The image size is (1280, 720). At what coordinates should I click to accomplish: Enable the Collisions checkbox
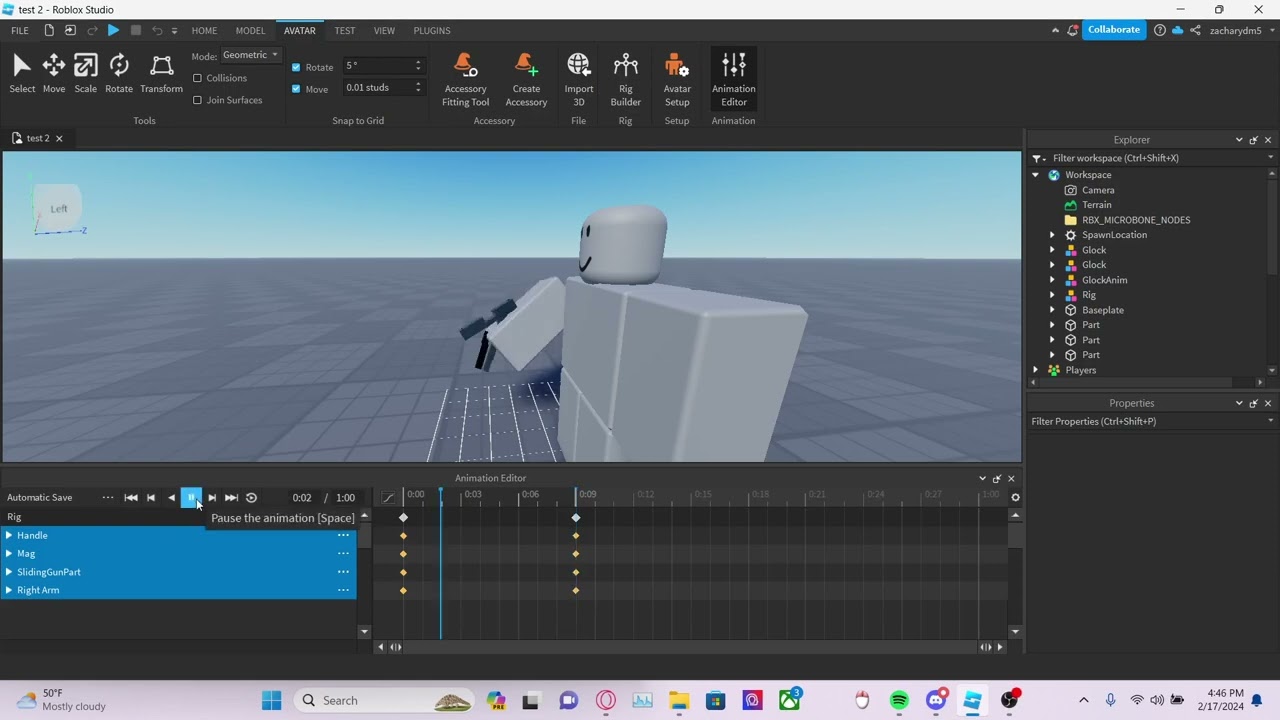(197, 78)
